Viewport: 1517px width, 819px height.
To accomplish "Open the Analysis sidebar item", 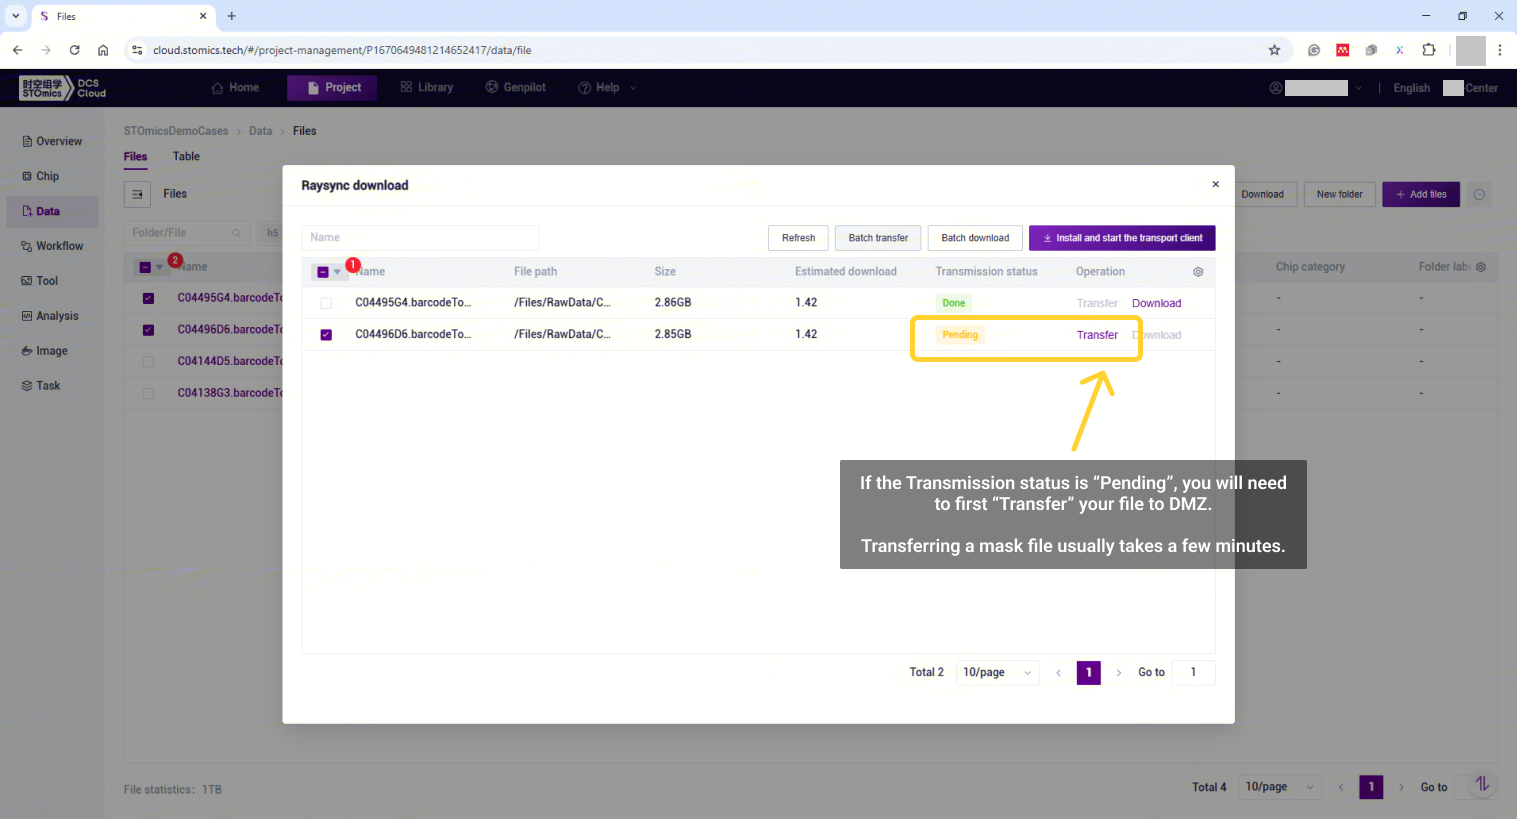I will point(52,316).
